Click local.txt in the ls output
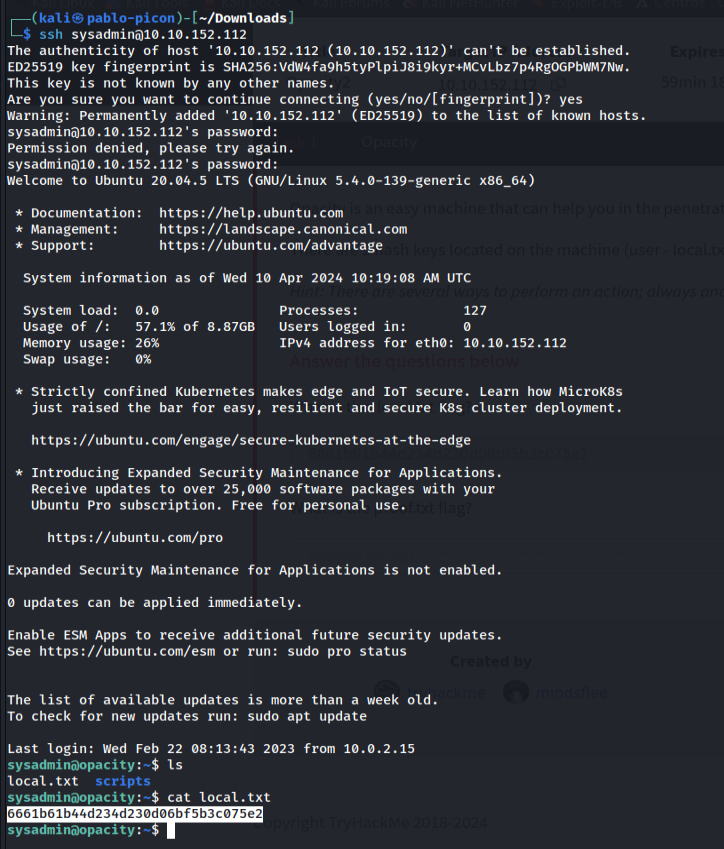 tap(35, 781)
